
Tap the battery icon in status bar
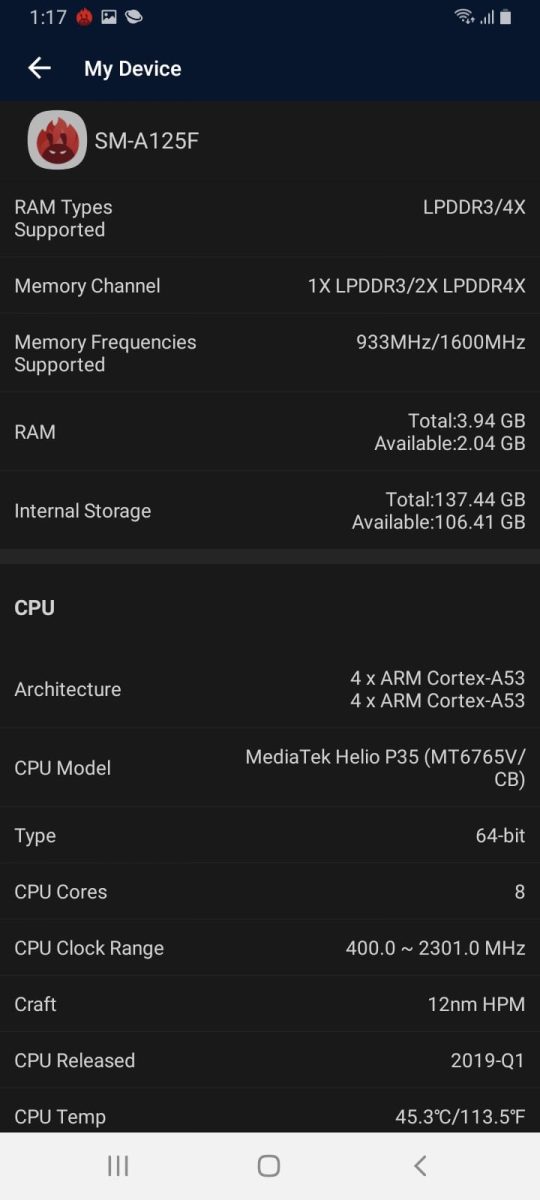click(506, 17)
